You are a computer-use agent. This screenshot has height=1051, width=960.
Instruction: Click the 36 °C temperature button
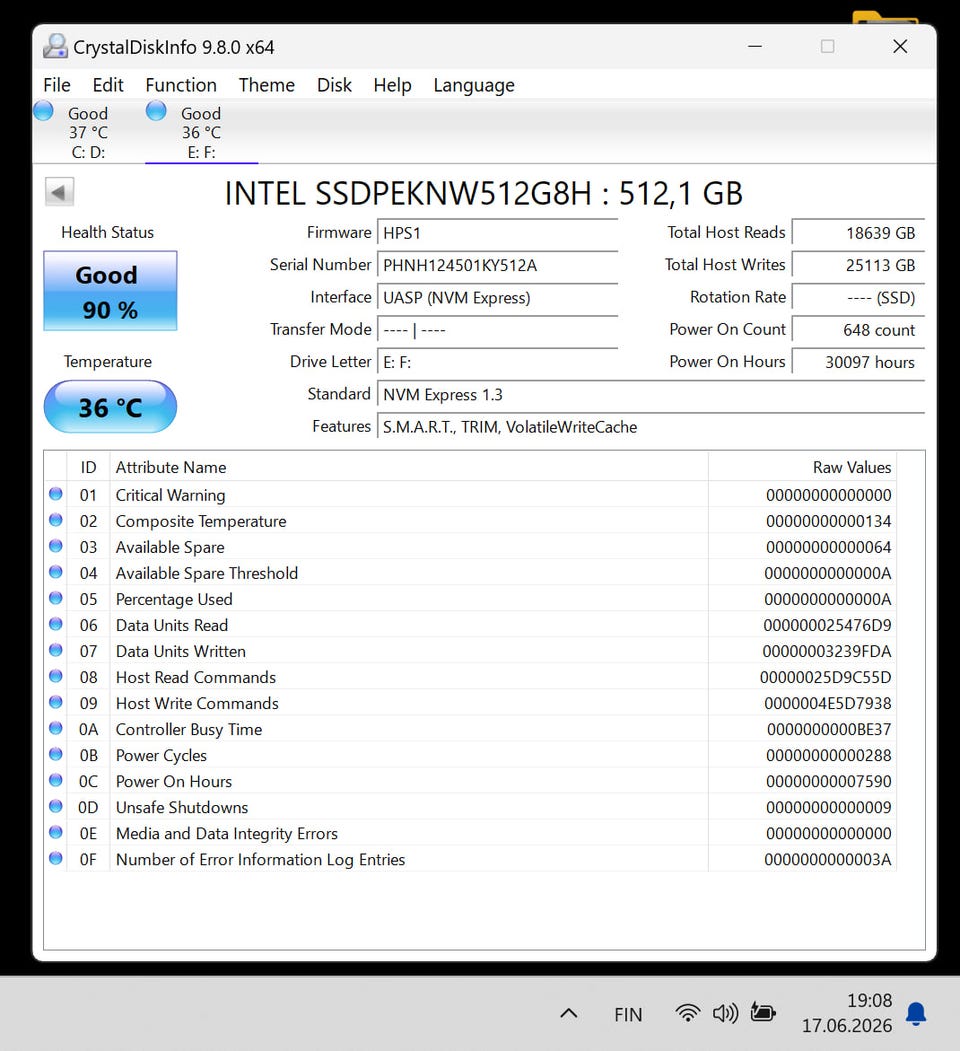(x=110, y=407)
